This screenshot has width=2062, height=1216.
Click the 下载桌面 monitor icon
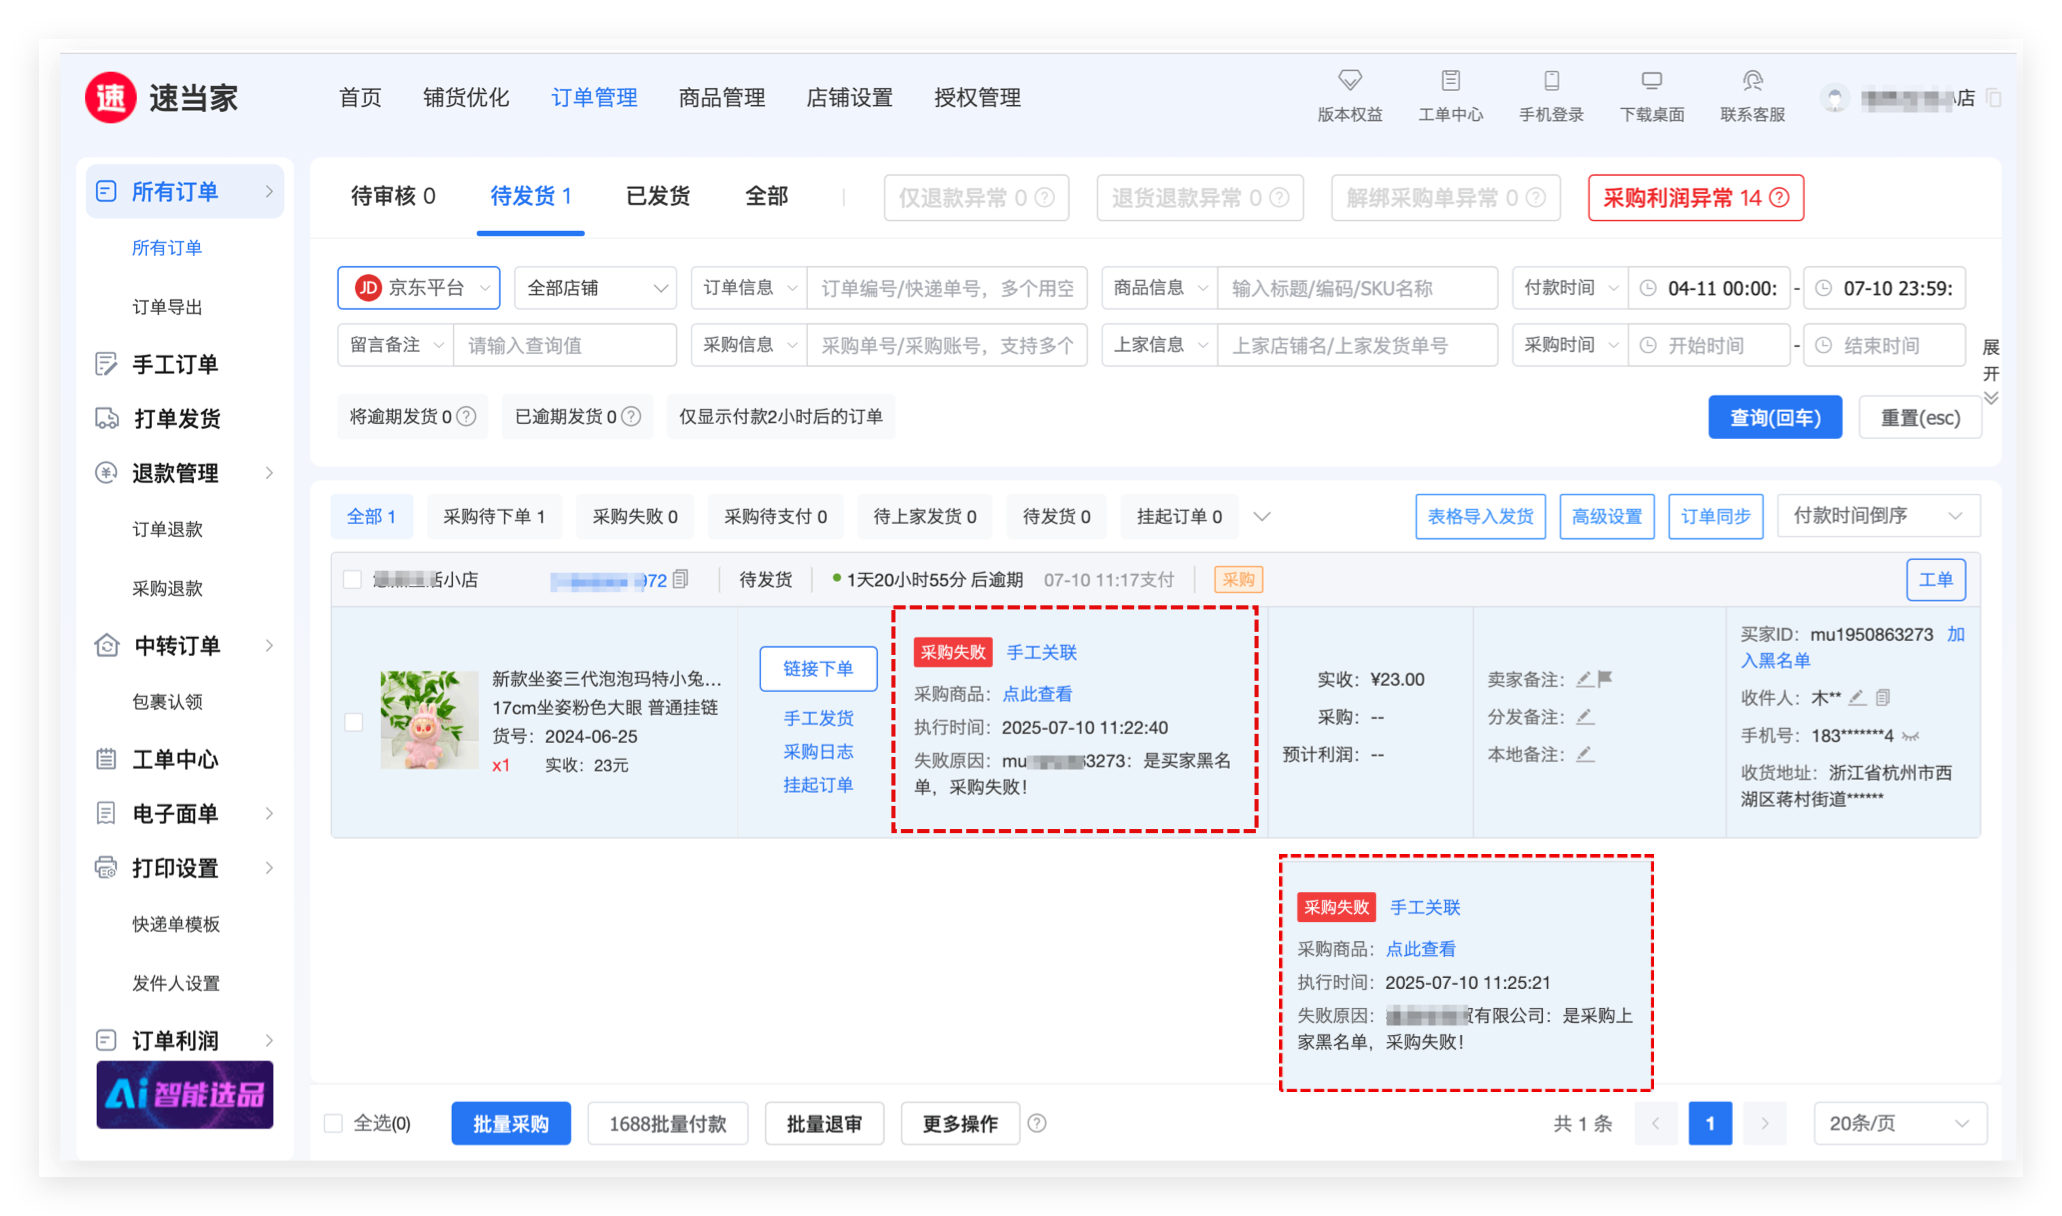click(x=1651, y=81)
